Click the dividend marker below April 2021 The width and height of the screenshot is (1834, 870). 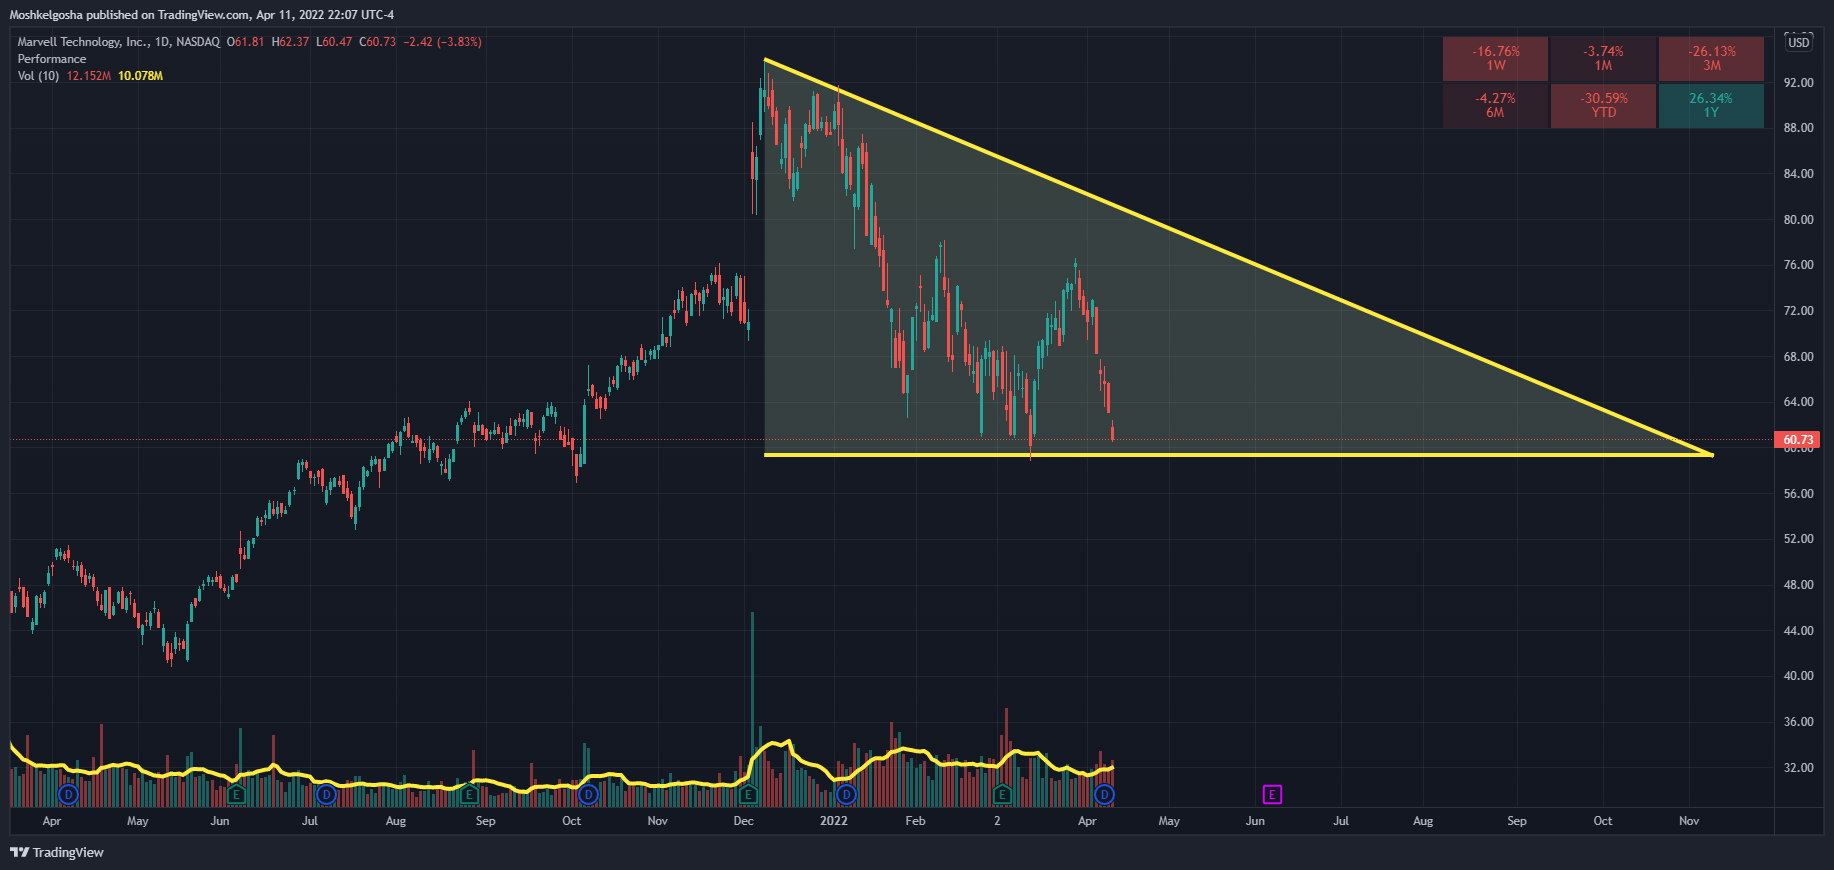68,795
